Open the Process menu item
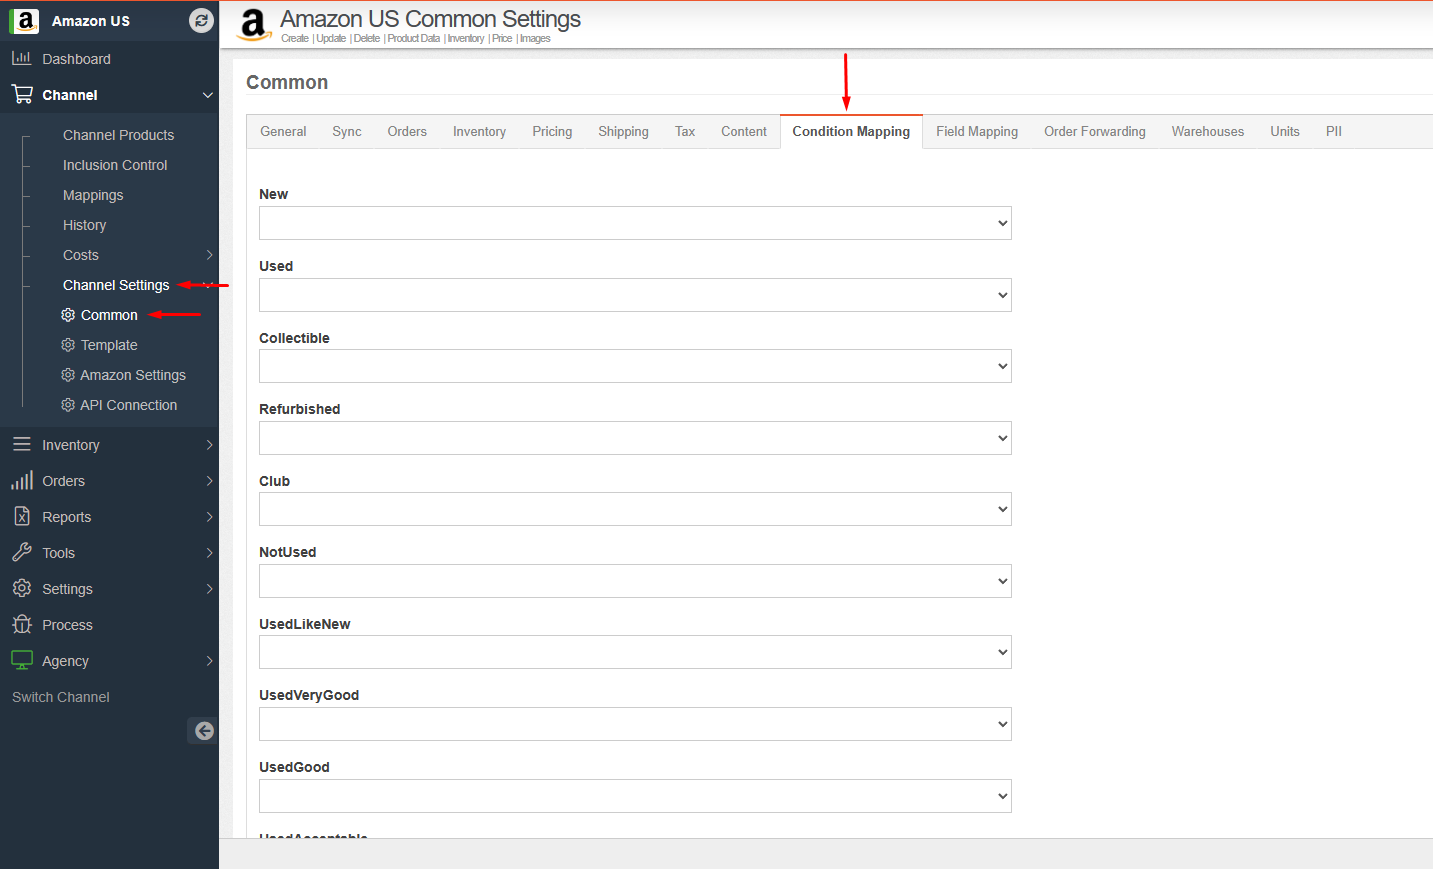 pyautogui.click(x=67, y=625)
